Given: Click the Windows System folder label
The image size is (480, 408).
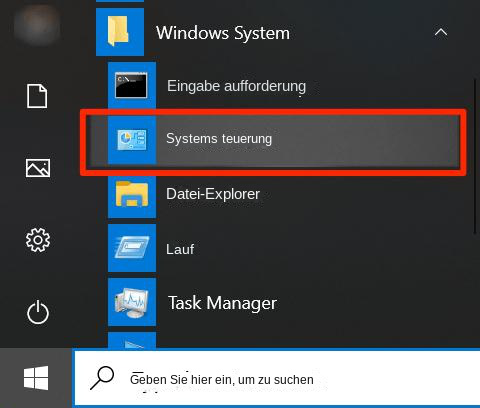Looking at the screenshot, I should point(223,33).
